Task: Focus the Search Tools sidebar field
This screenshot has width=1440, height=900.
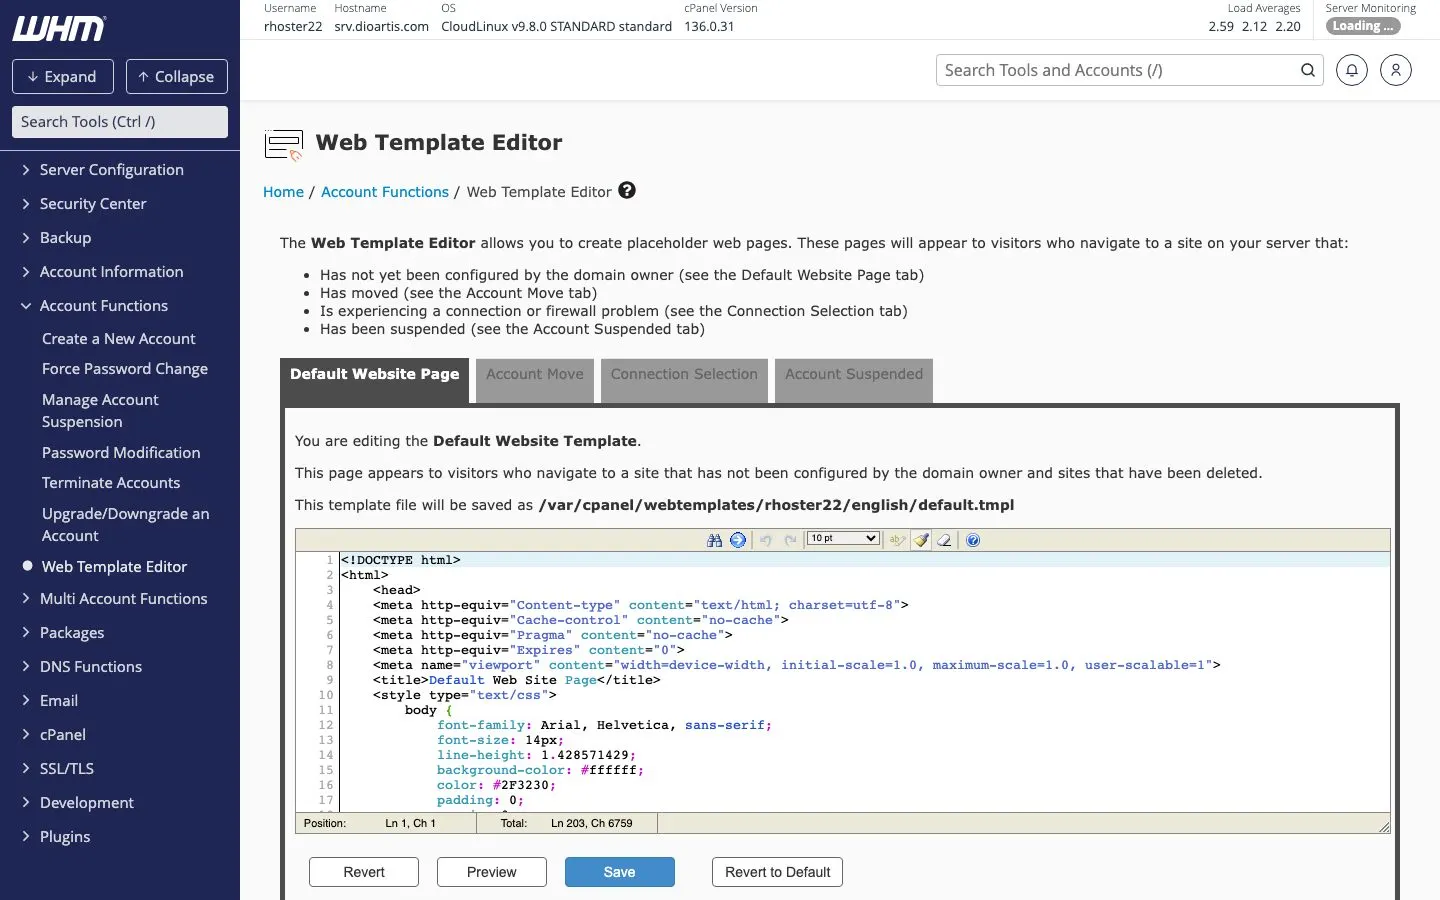Action: point(120,122)
